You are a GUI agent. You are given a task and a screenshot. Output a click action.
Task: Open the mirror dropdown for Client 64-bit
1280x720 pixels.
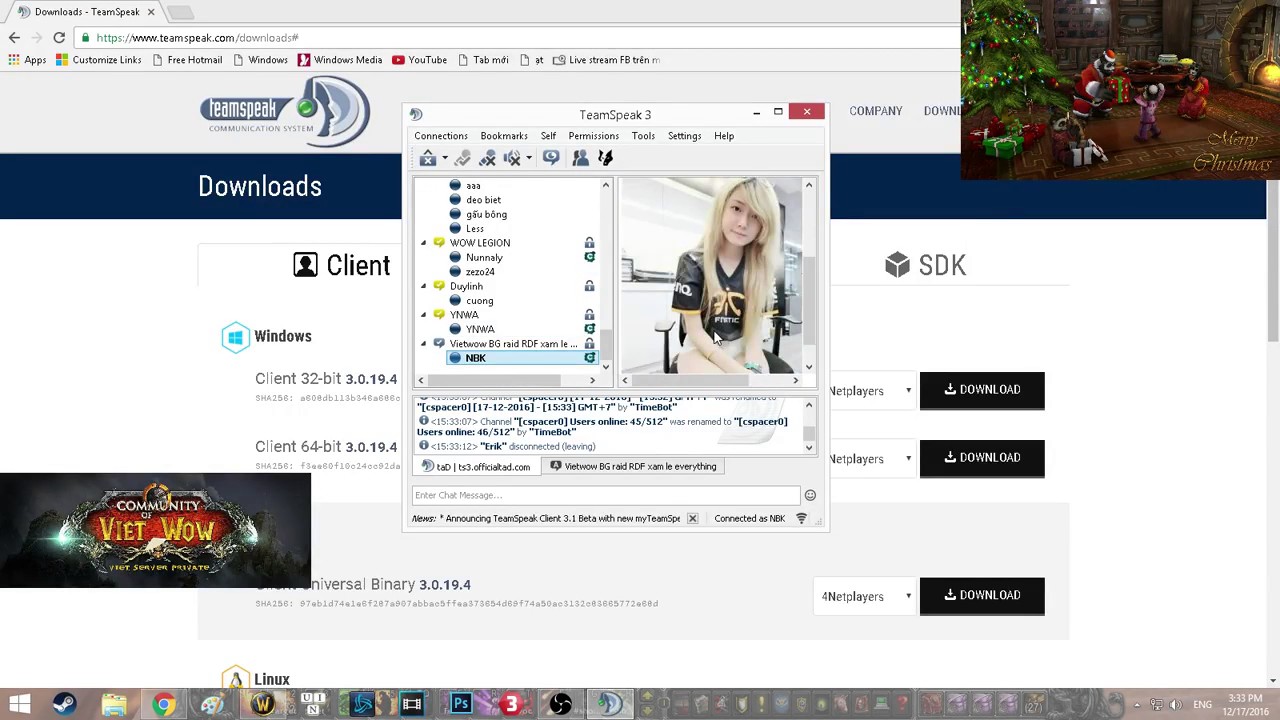(870, 459)
